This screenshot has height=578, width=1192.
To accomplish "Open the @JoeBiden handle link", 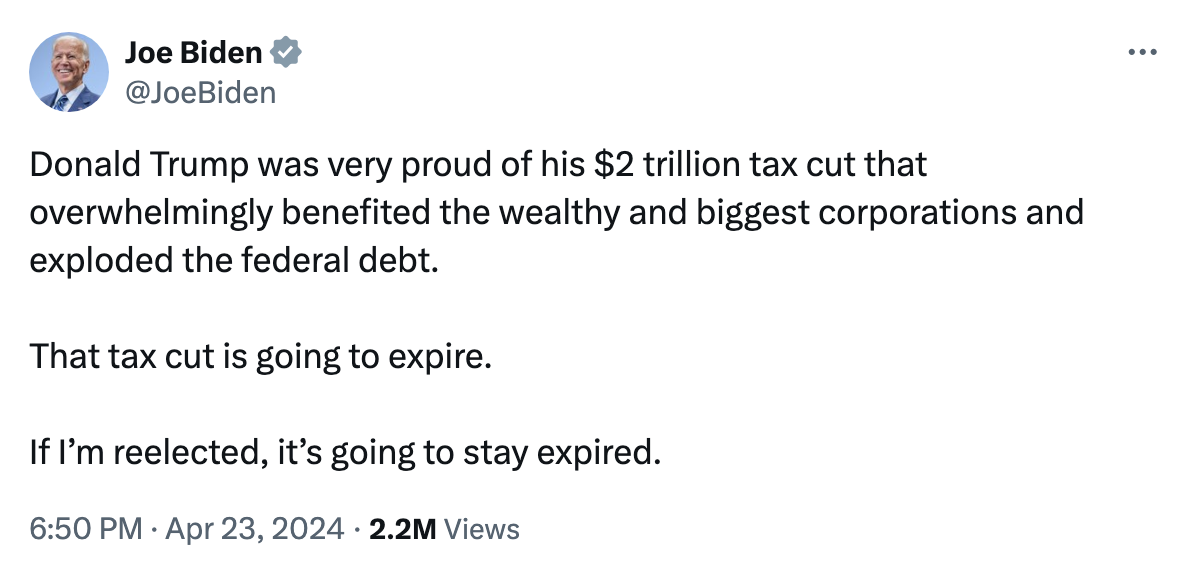I will click(x=200, y=93).
